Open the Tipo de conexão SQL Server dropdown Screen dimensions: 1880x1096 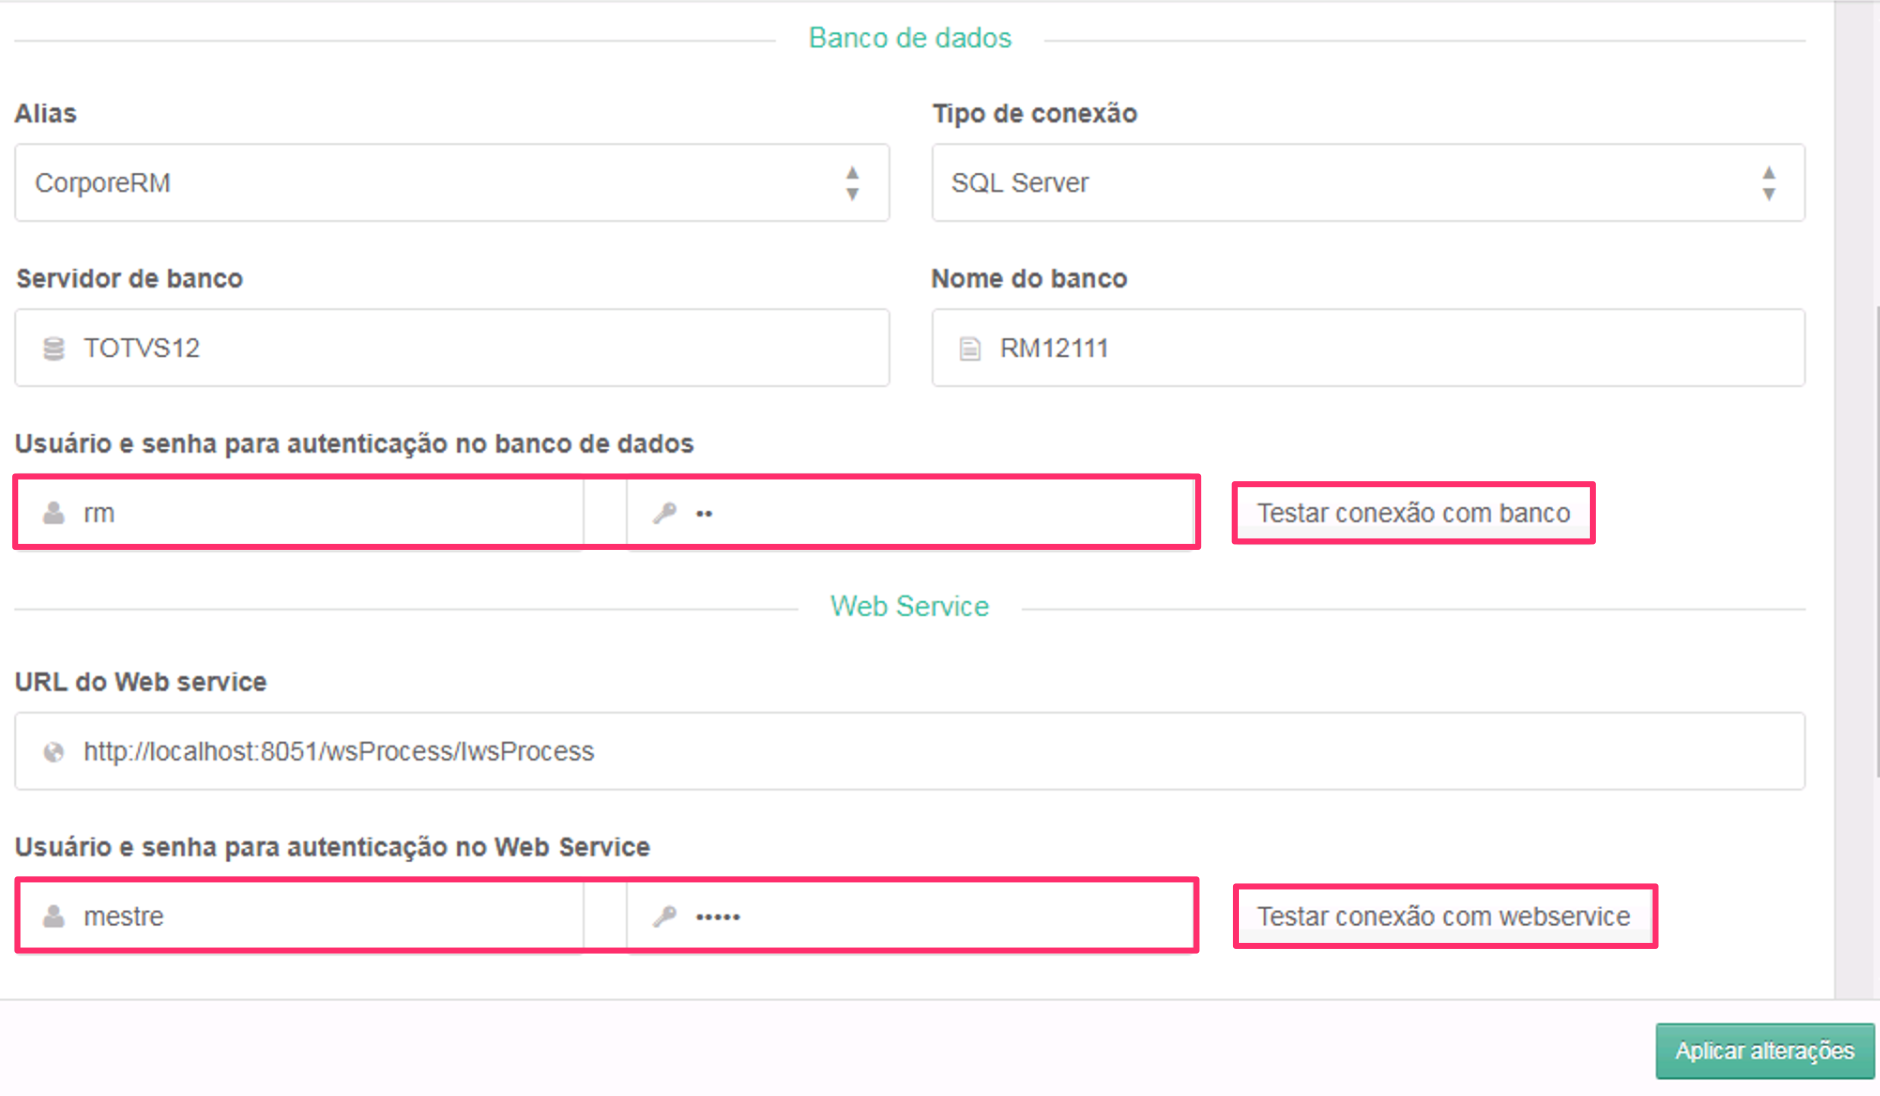tap(1368, 183)
